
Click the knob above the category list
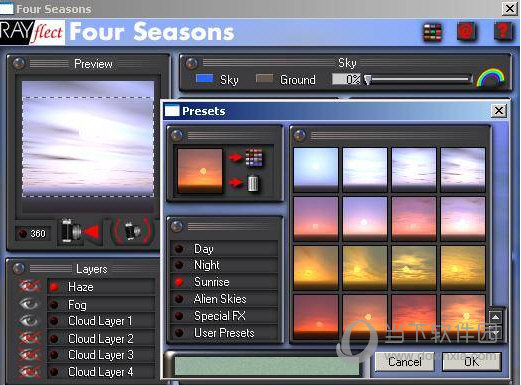[177, 226]
